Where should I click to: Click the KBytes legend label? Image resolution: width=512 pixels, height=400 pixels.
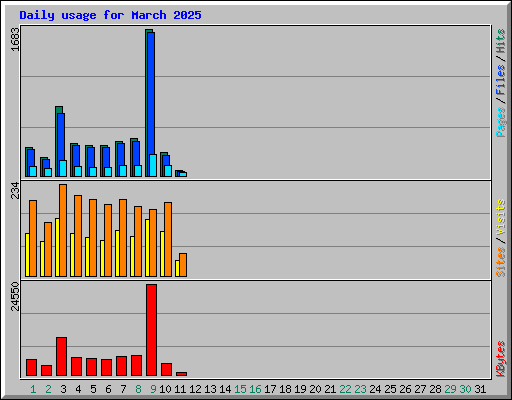(500, 359)
